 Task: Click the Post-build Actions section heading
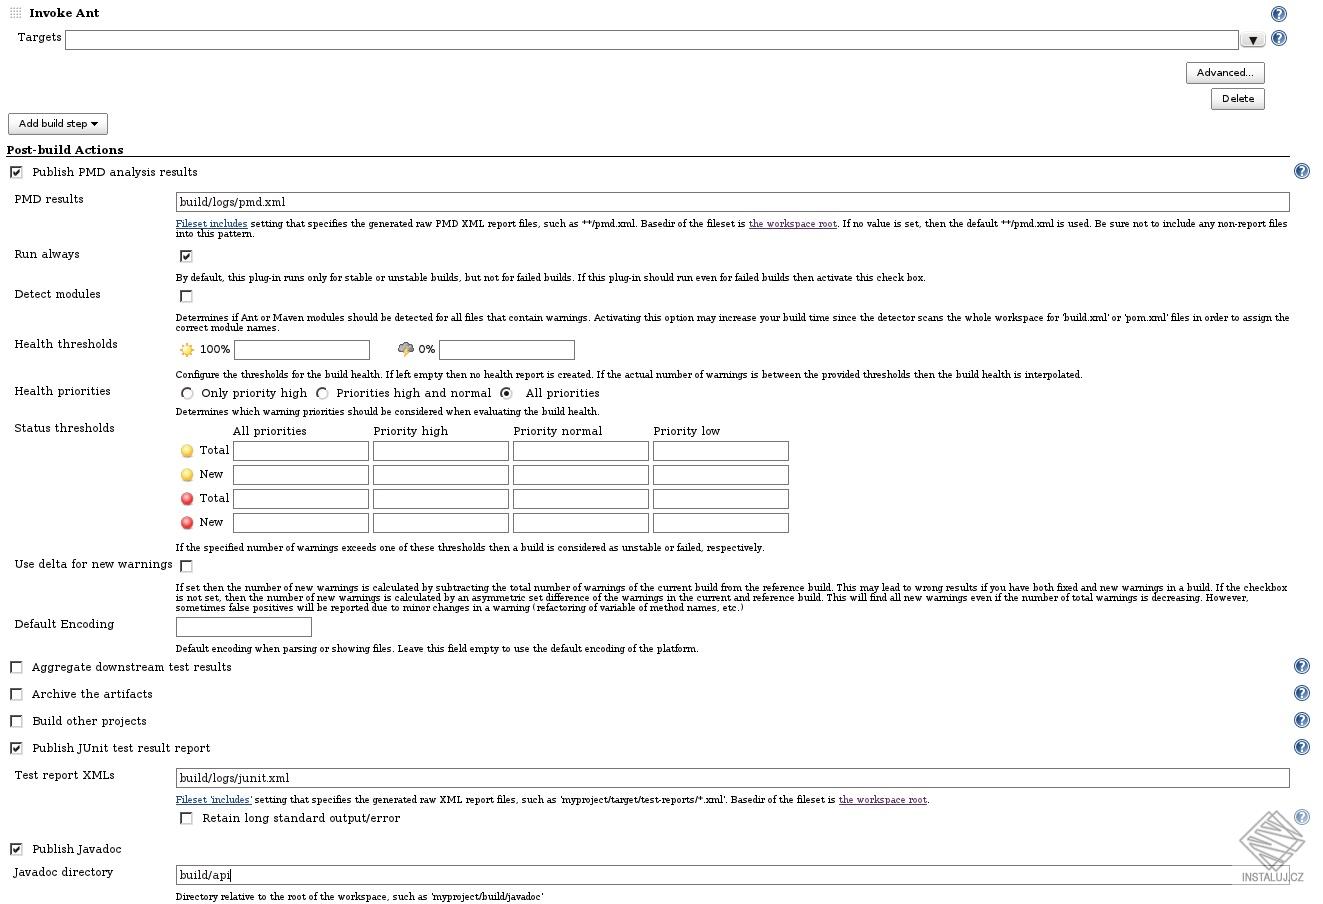[65, 150]
